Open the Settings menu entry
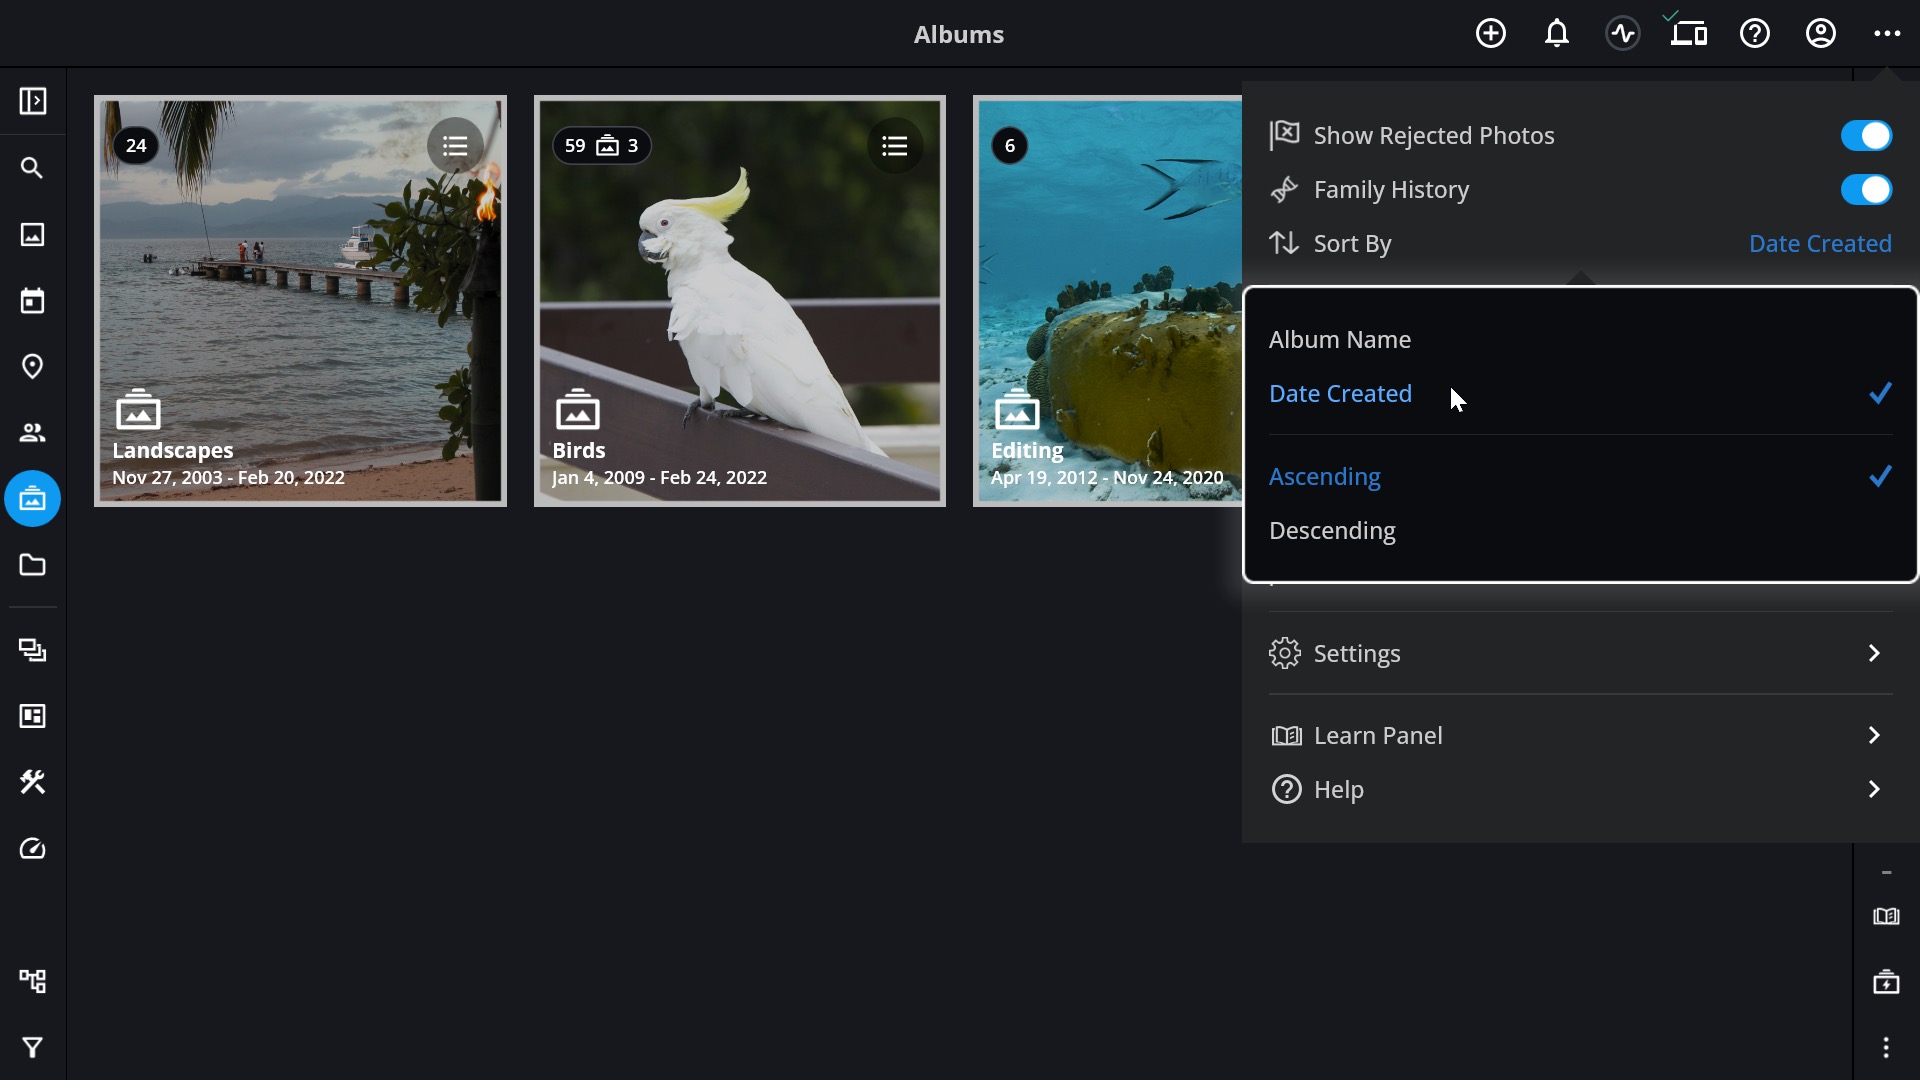 tap(1580, 653)
